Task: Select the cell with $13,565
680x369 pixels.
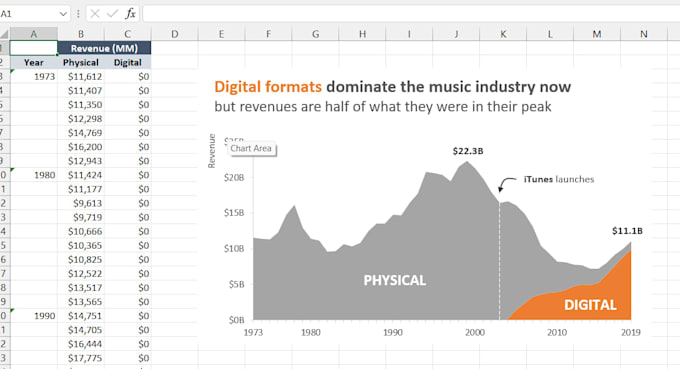Action: click(81, 302)
